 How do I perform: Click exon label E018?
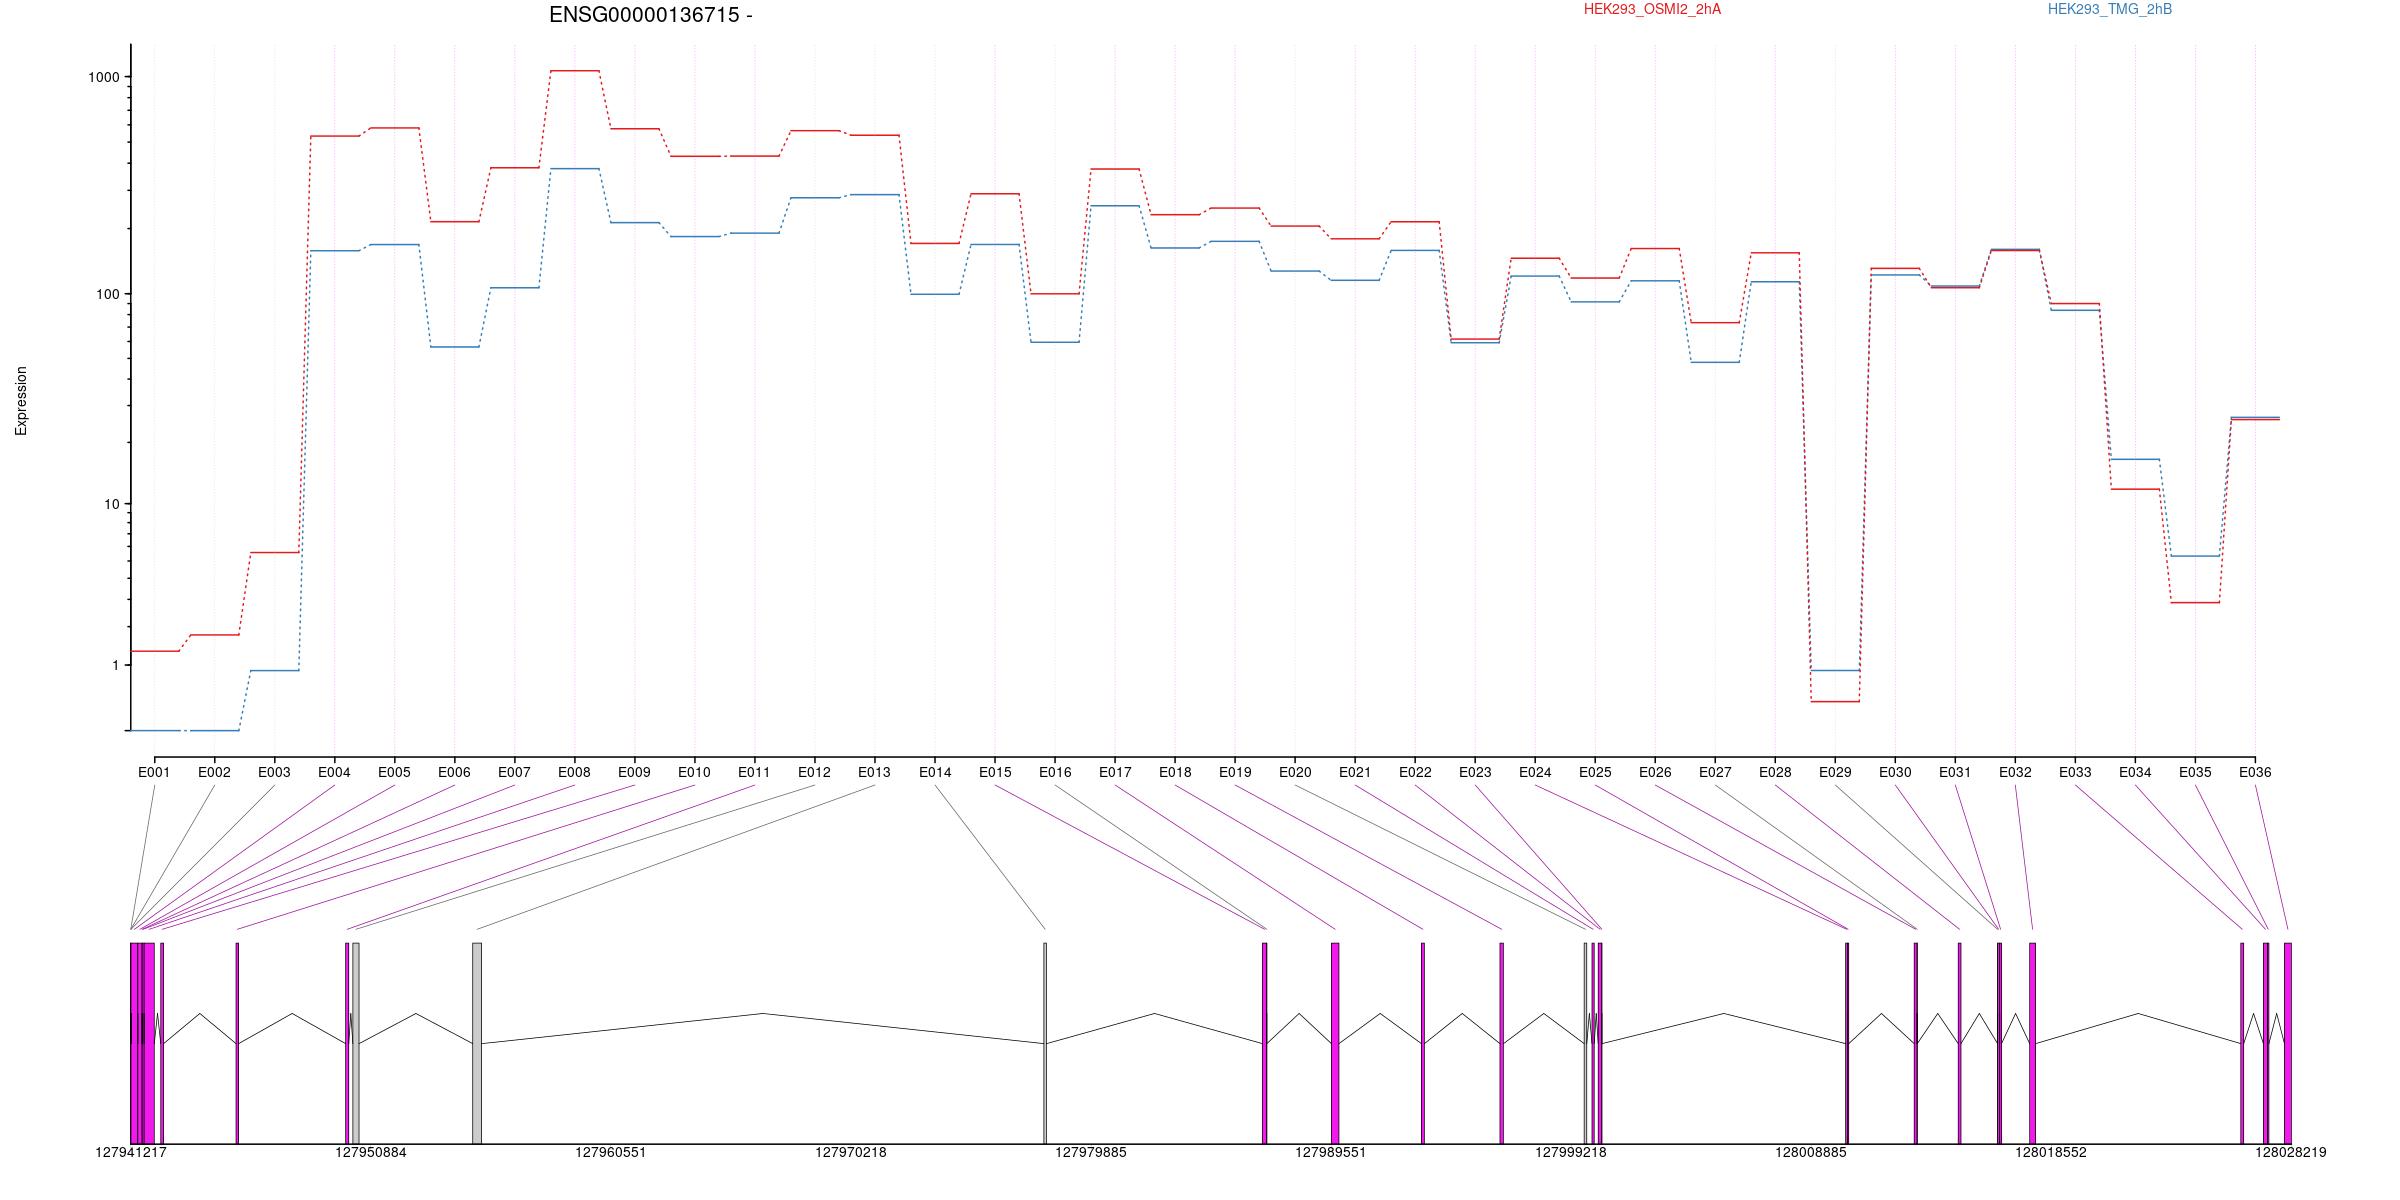click(x=1175, y=772)
